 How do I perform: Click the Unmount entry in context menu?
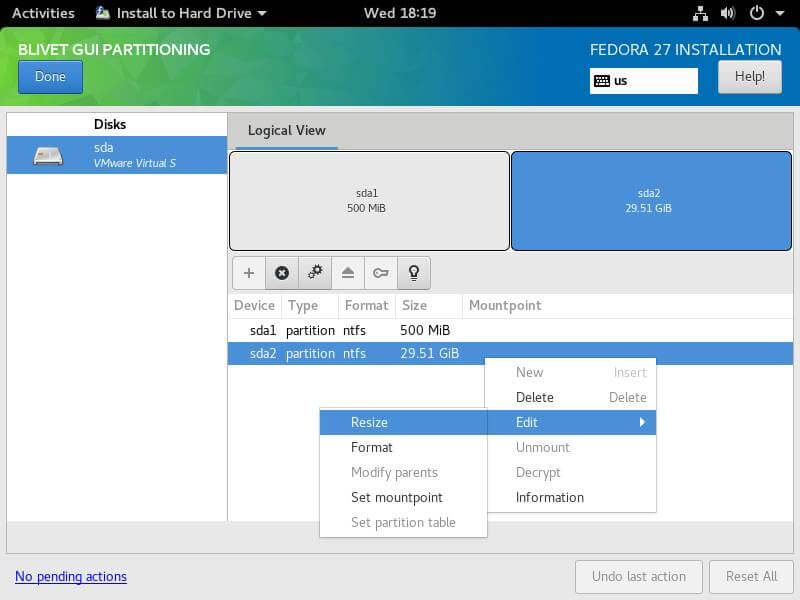pyautogui.click(x=571, y=447)
